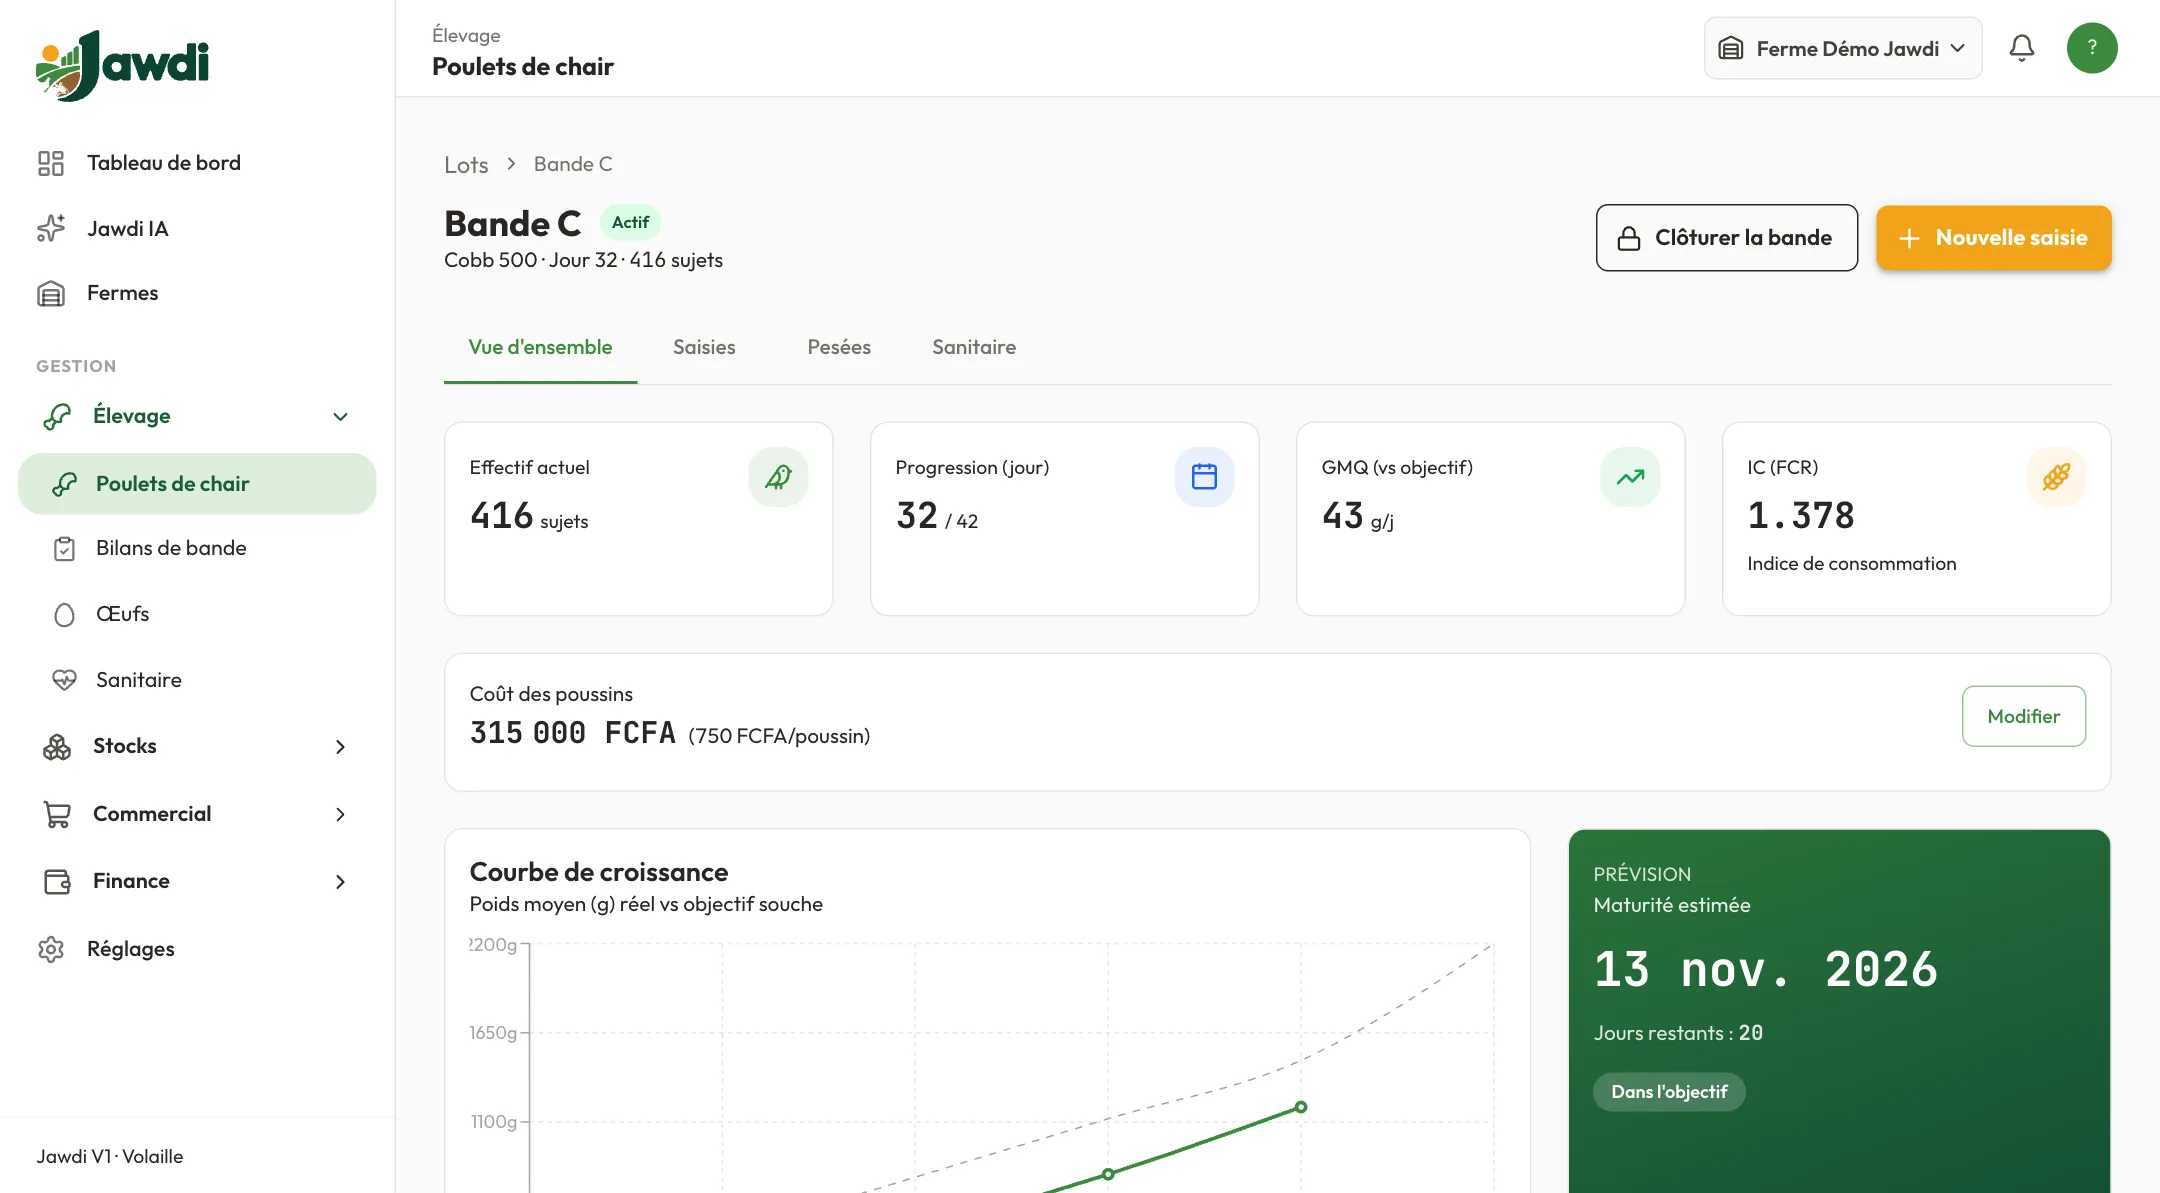Click Modifier for chick cost
2160x1193 pixels.
2024,716
